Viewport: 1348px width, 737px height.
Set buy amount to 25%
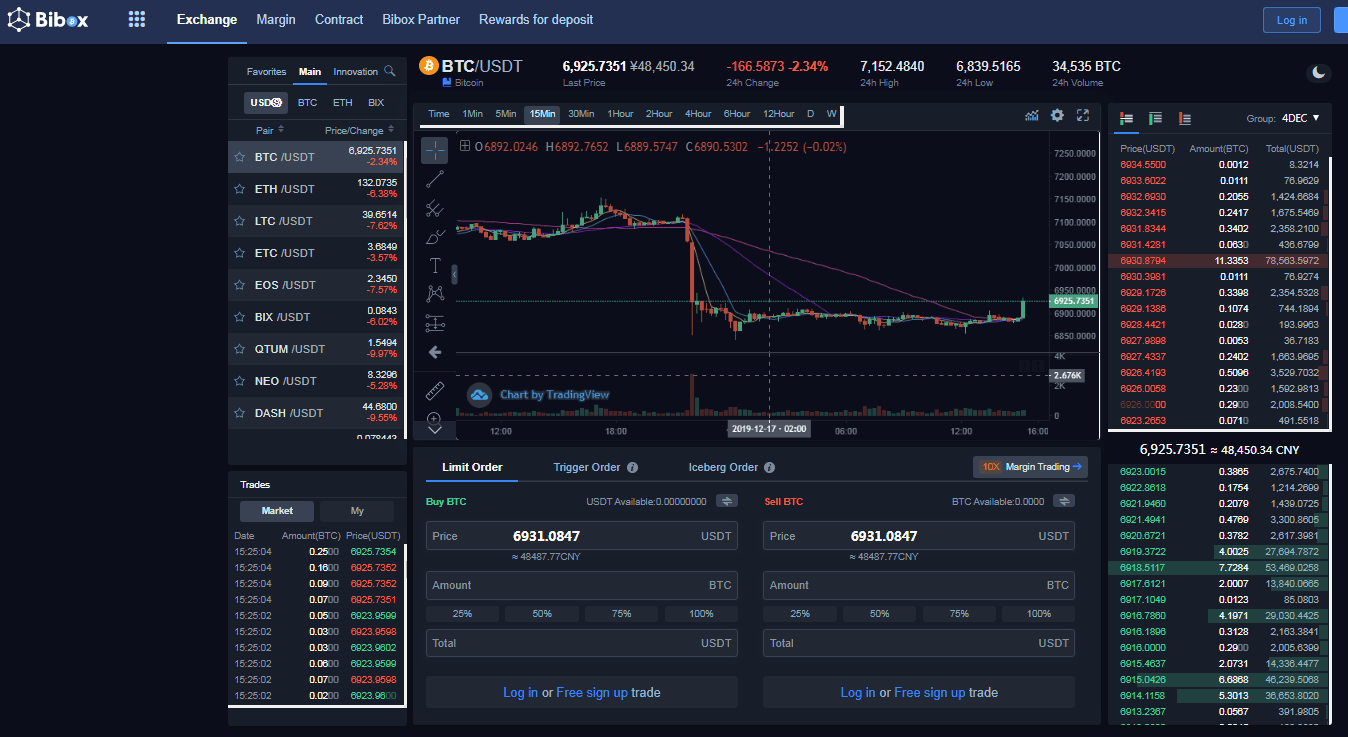[463, 614]
